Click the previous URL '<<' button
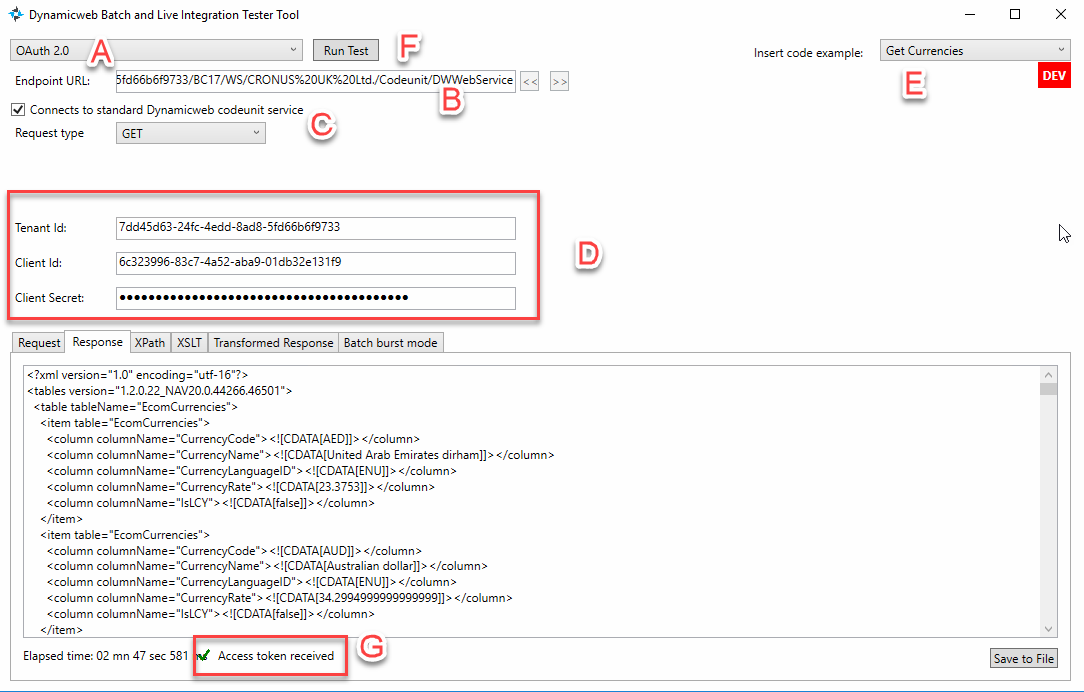The width and height of the screenshot is (1084, 692). [x=530, y=82]
